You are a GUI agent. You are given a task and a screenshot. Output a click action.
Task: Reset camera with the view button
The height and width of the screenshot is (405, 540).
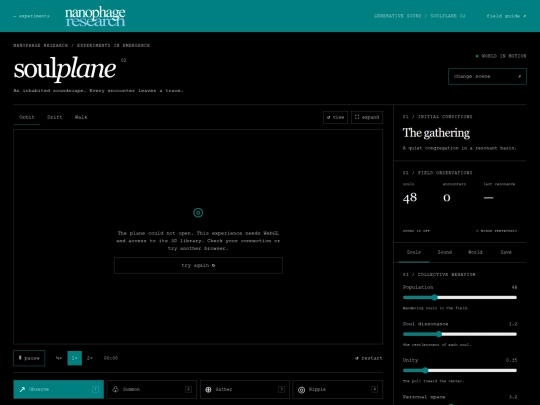335,117
